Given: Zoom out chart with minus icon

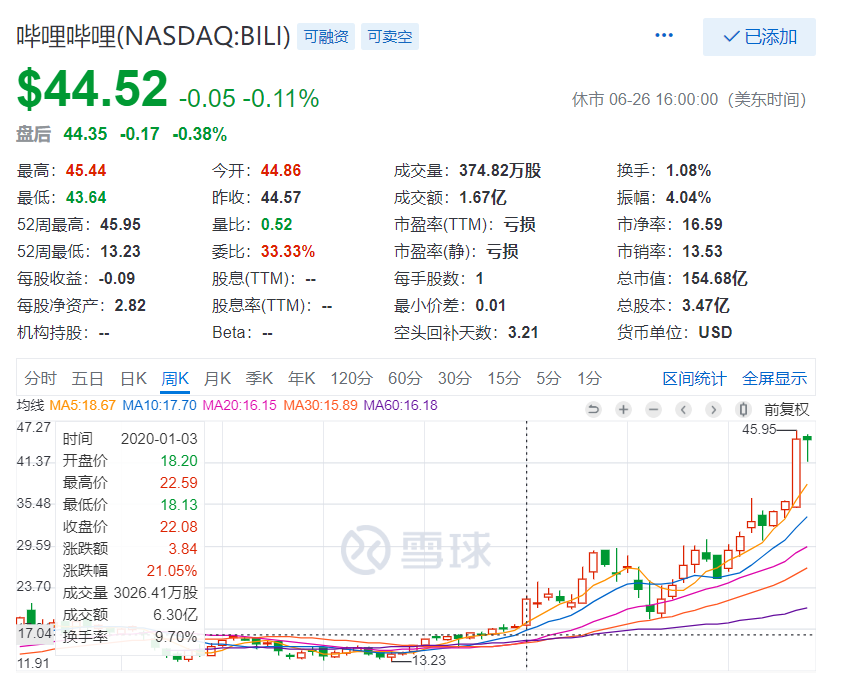Looking at the screenshot, I should point(653,409).
